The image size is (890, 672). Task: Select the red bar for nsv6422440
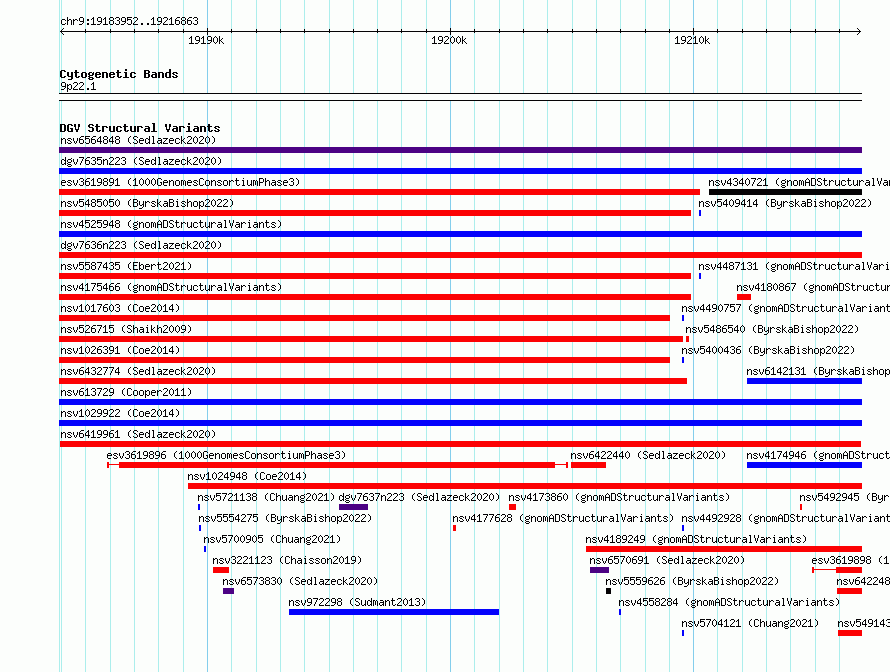click(x=589, y=465)
